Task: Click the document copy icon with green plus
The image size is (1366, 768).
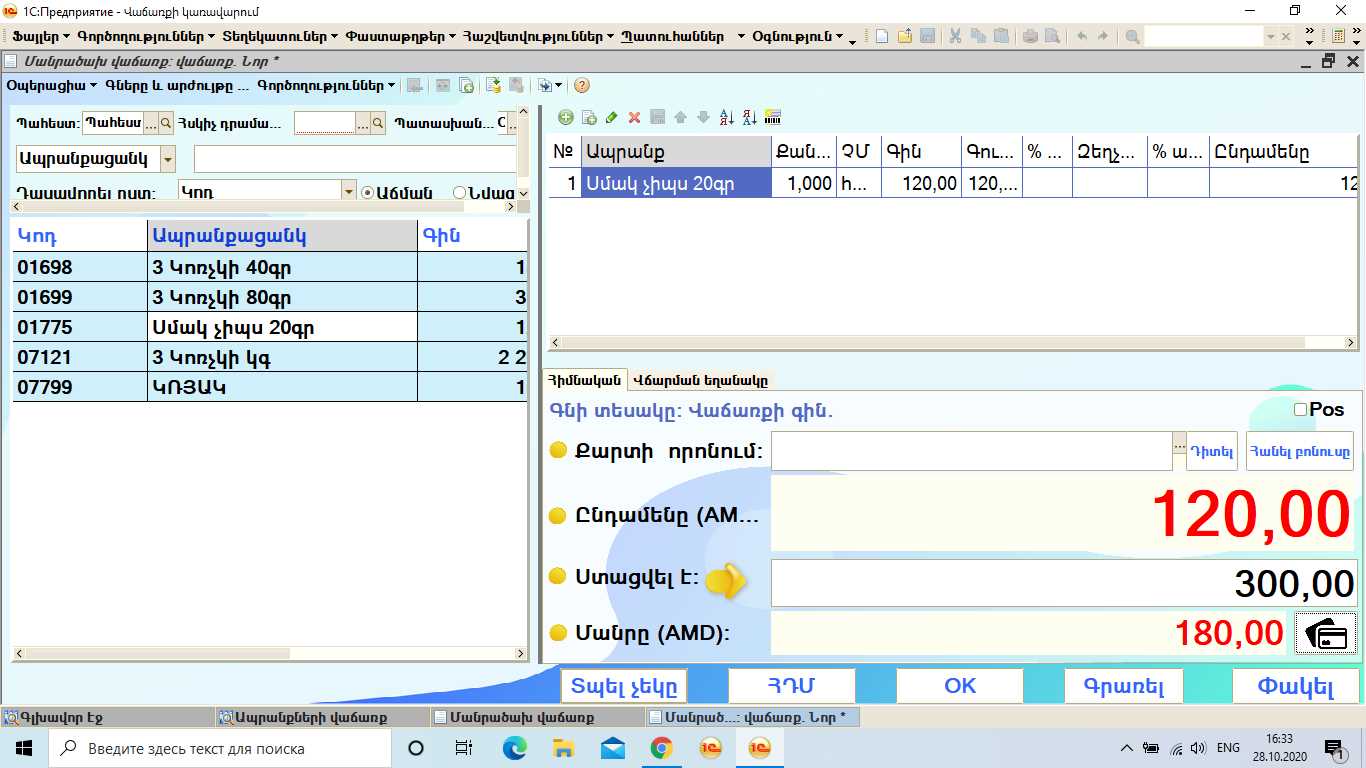Action: 467,86
